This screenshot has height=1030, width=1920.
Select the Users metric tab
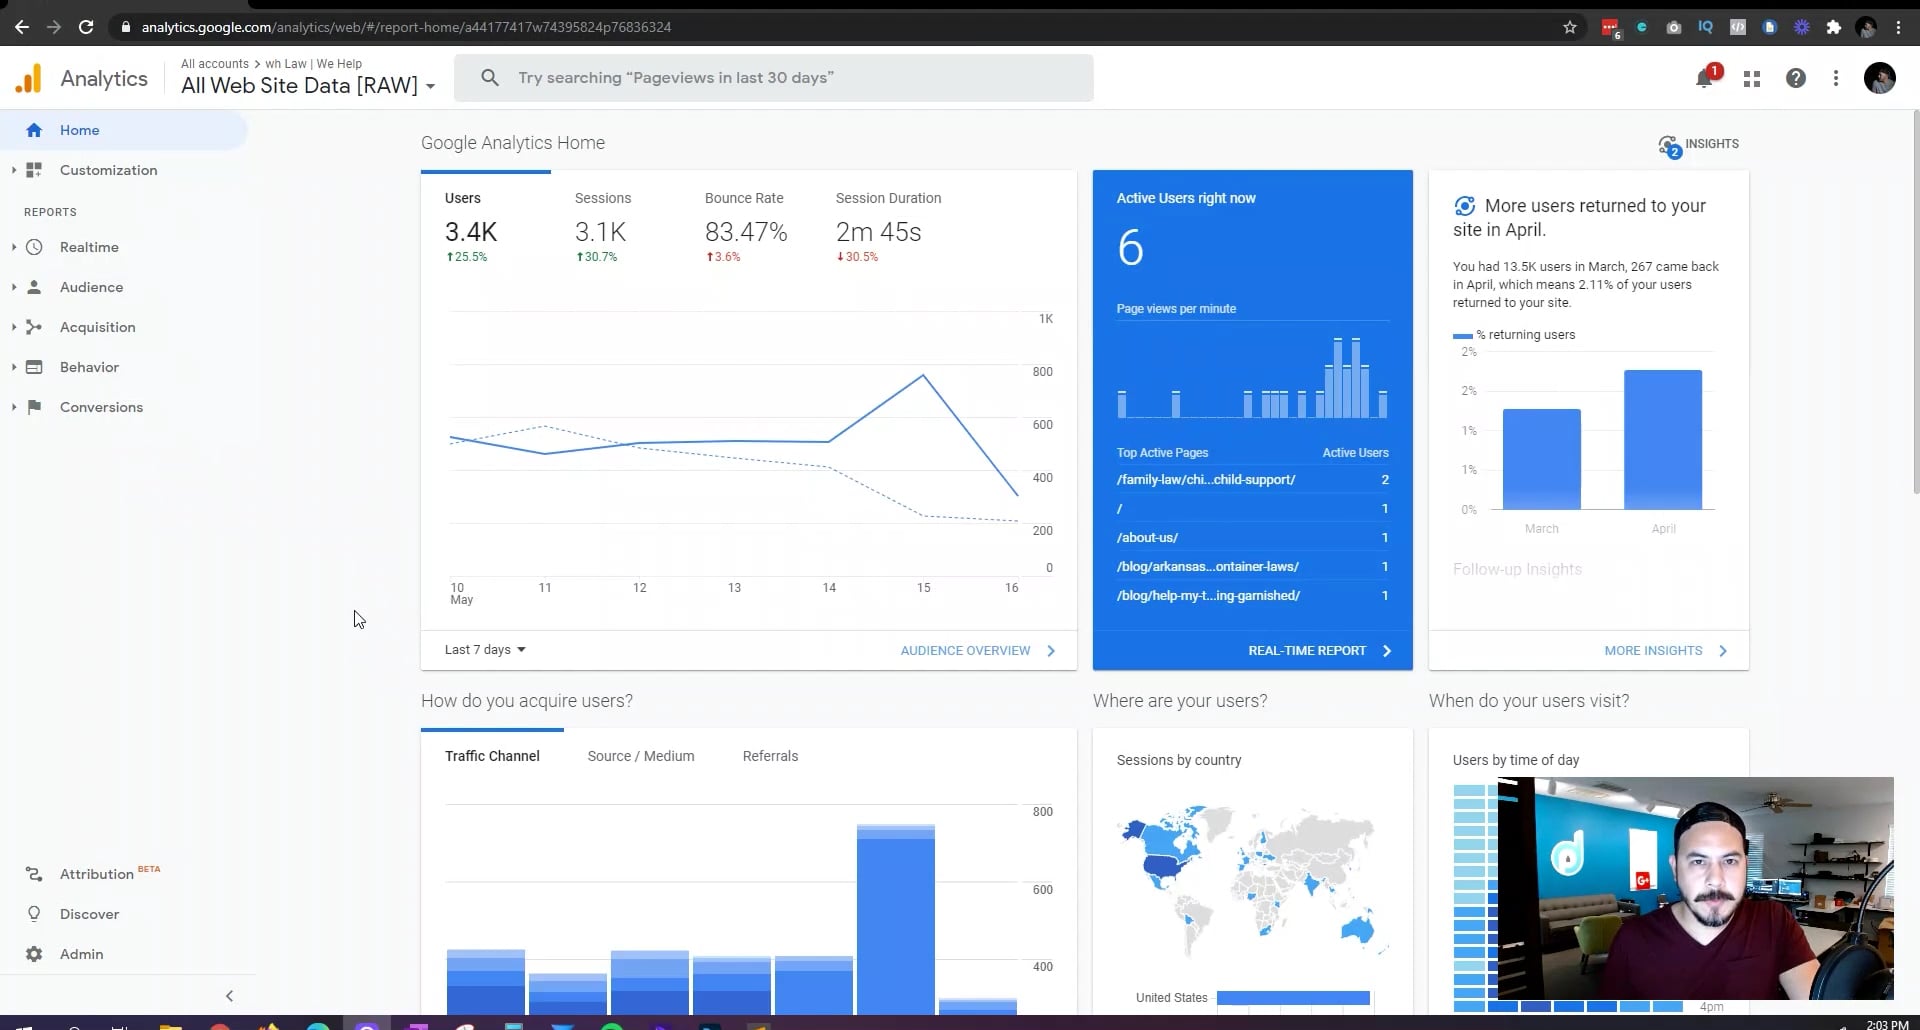(486, 228)
